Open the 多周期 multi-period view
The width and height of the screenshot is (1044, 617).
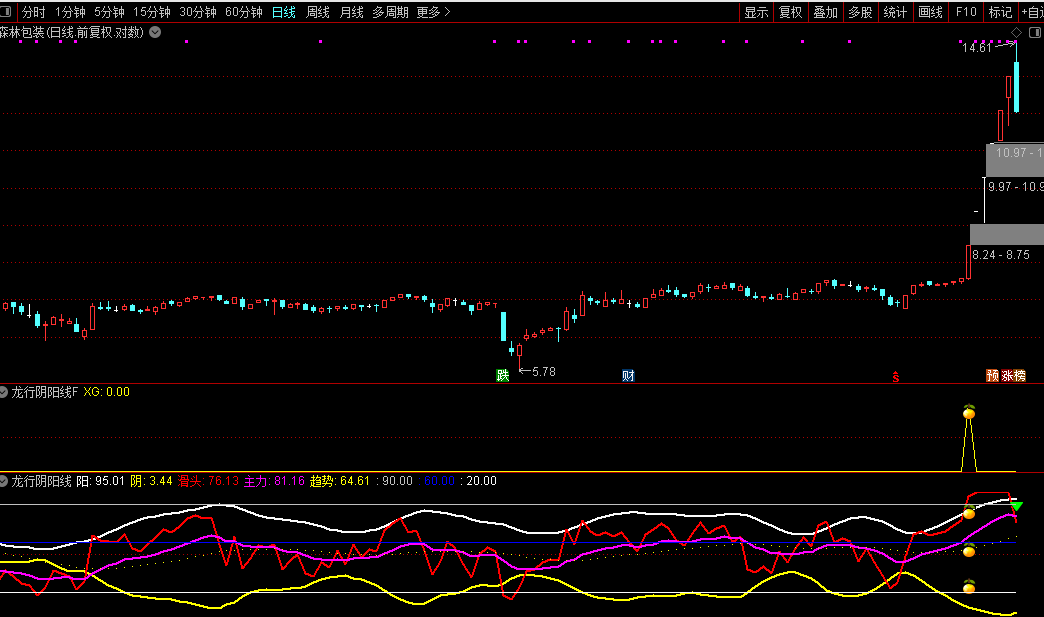(390, 12)
